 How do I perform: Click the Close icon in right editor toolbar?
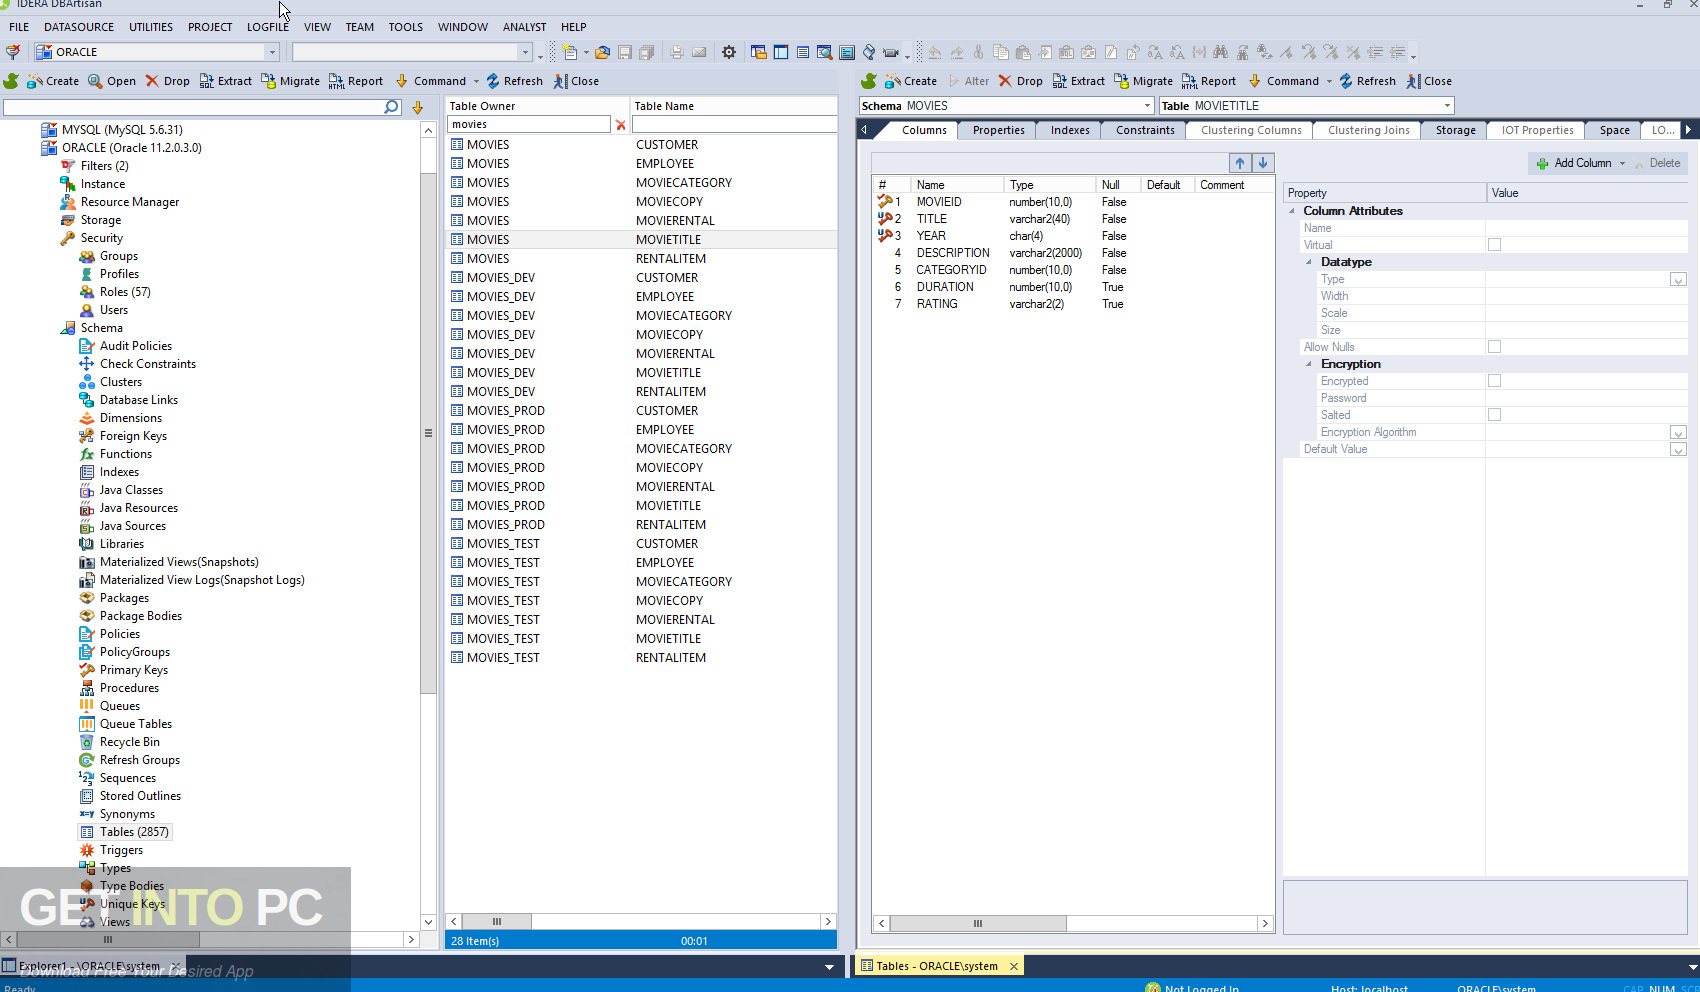[1413, 81]
